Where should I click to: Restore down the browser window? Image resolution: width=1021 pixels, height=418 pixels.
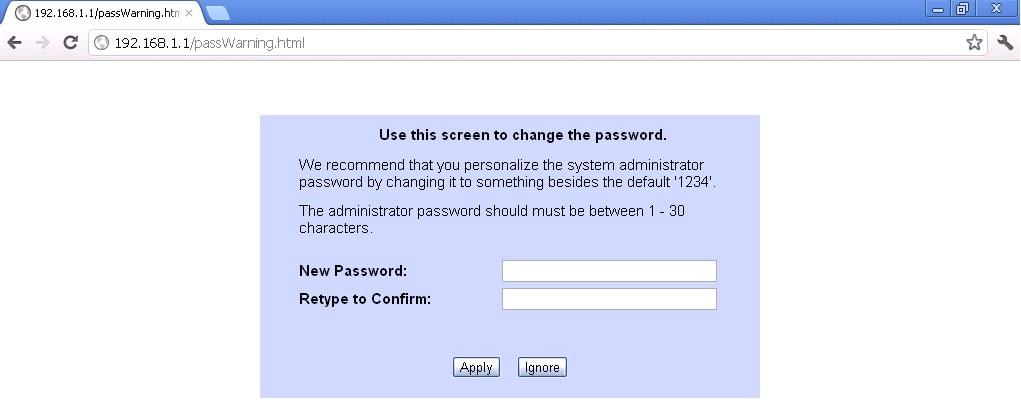(x=963, y=8)
